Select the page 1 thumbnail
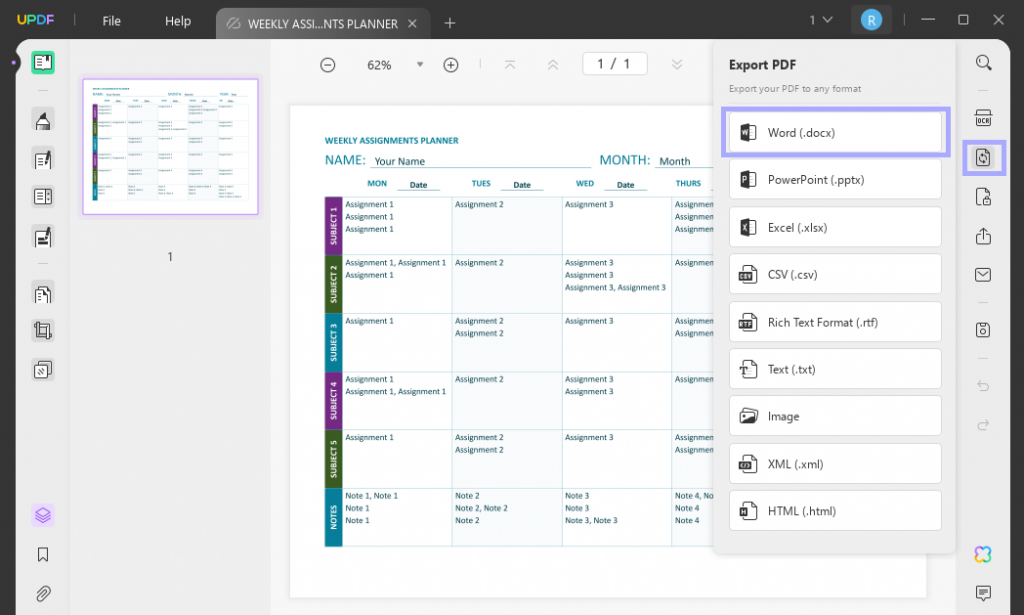Viewport: 1024px width, 615px height. [170, 146]
